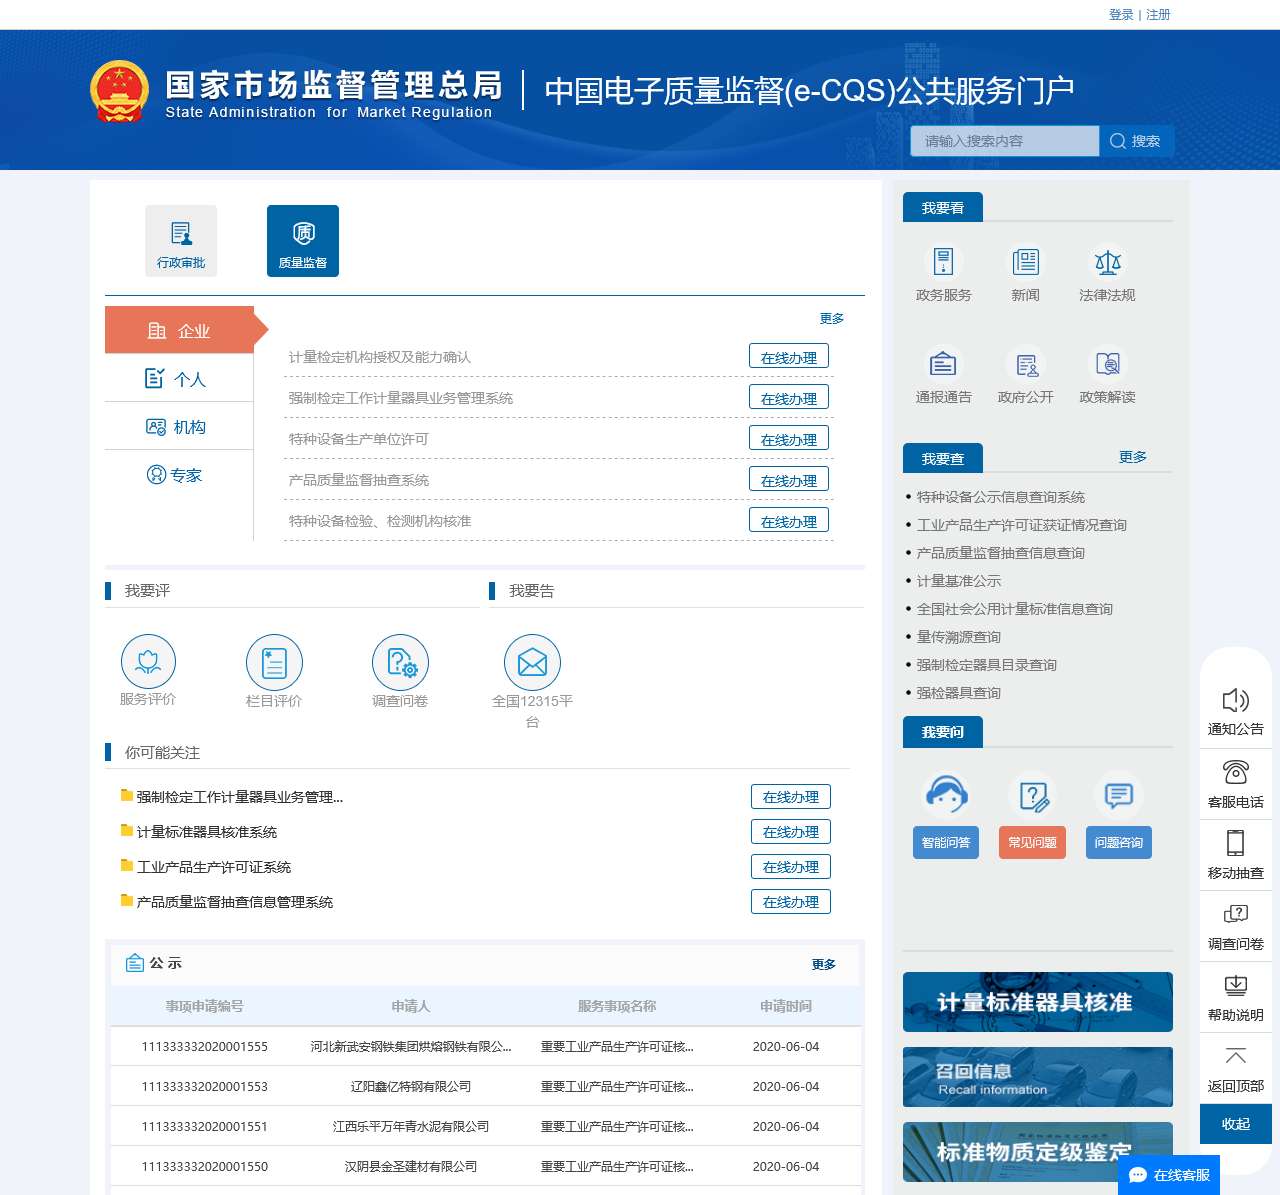Open 强检器具查询 link
This screenshot has height=1195, width=1280.
click(959, 693)
